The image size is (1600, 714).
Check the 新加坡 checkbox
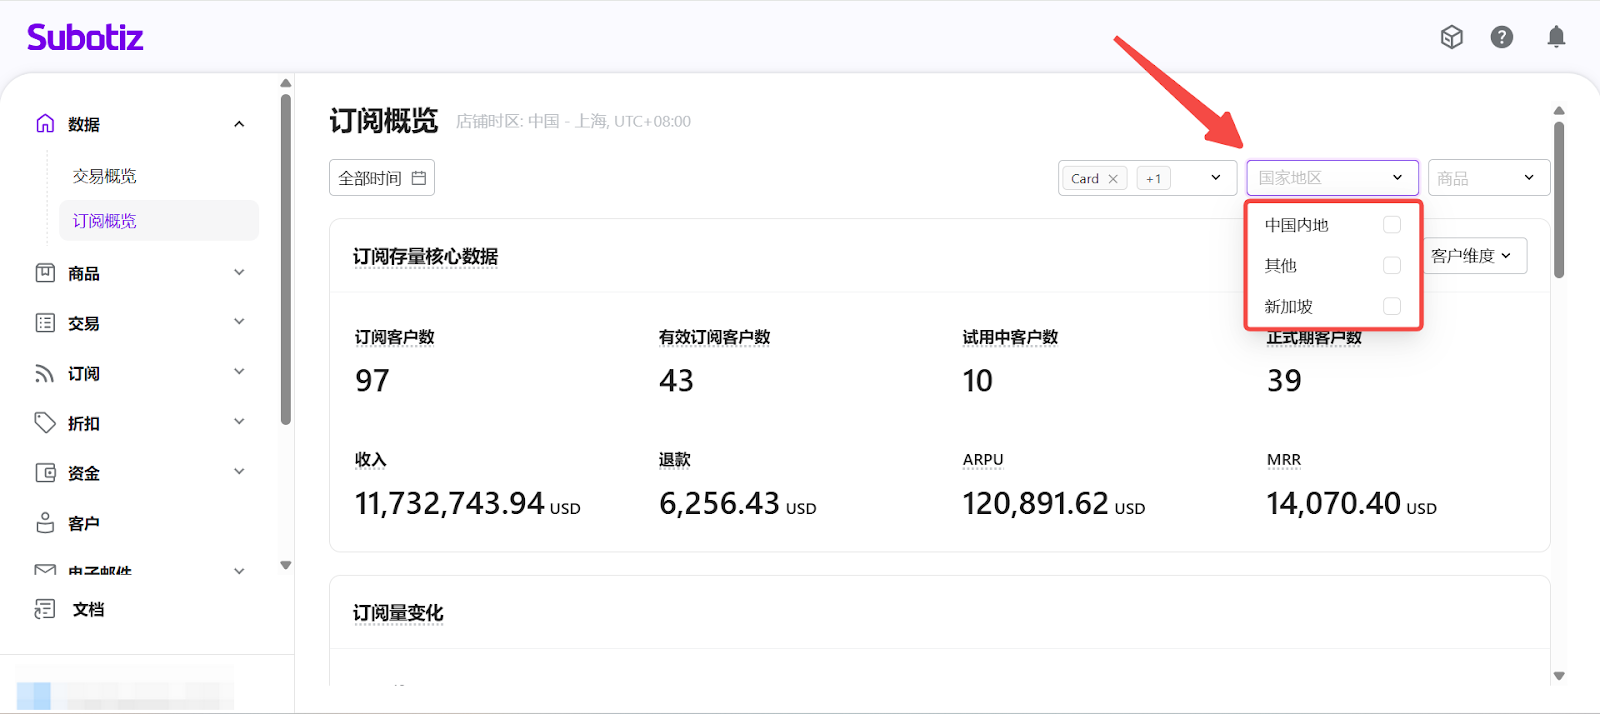1391,306
